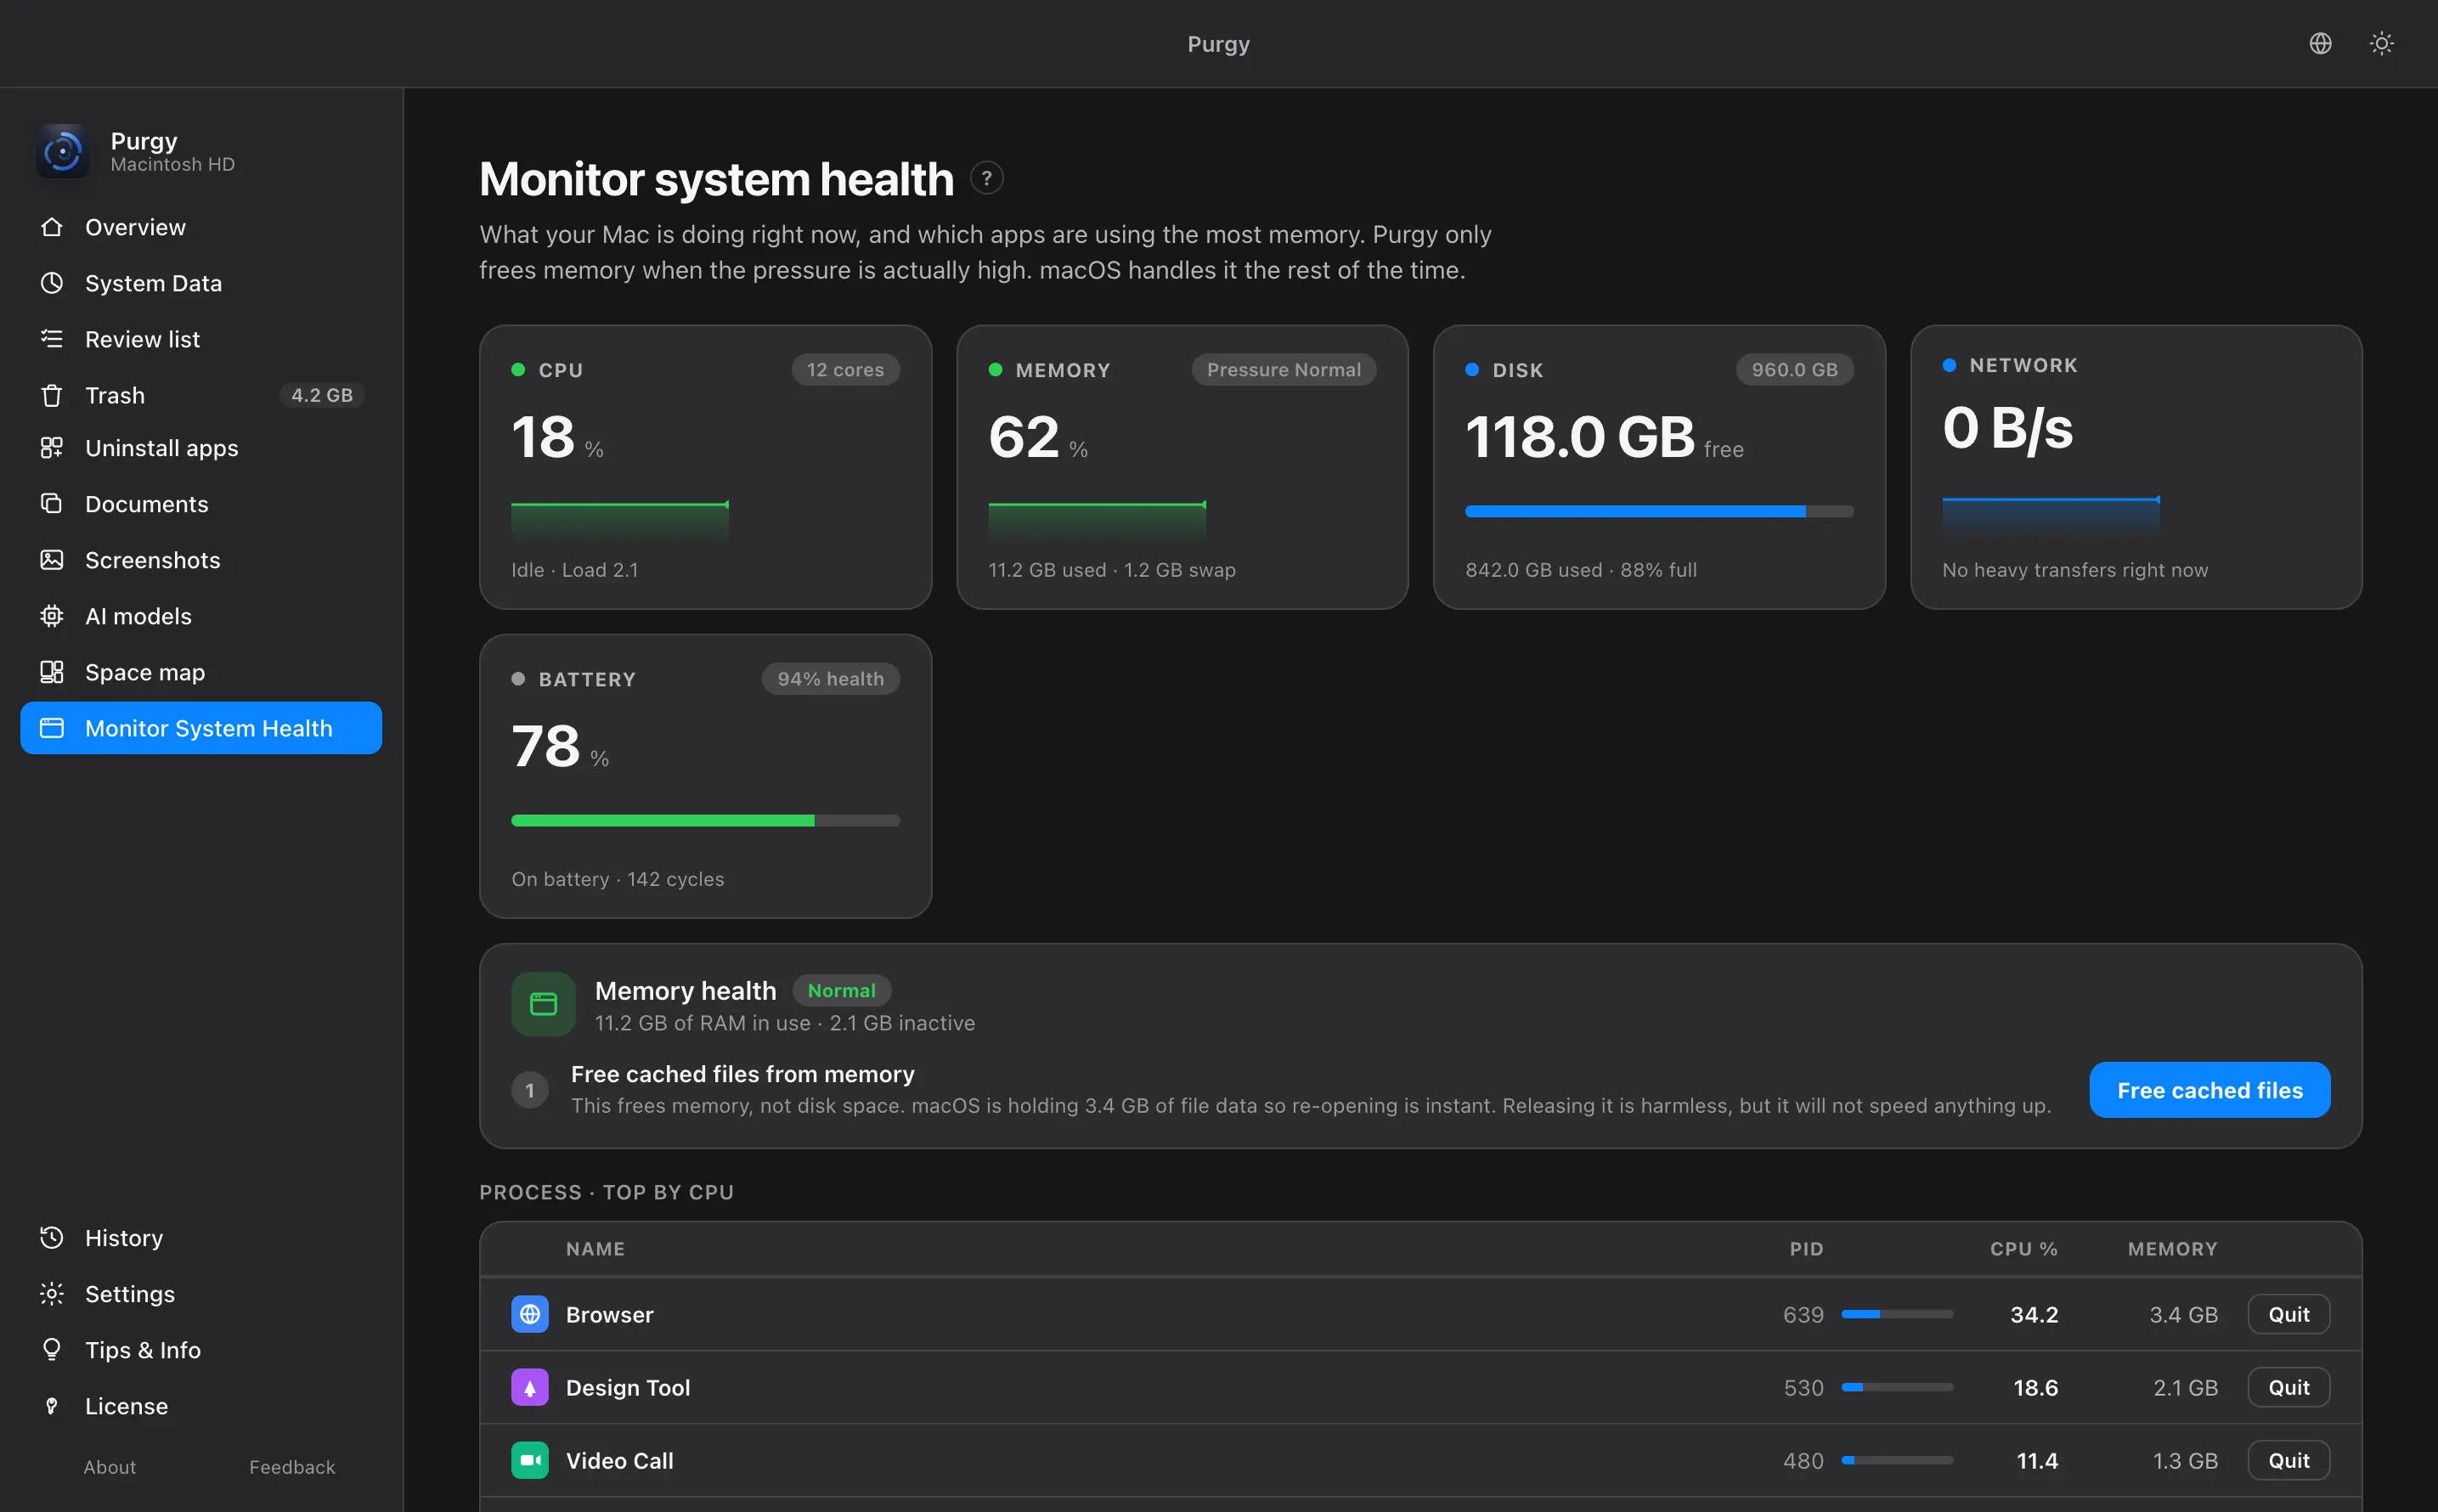The height and width of the screenshot is (1512, 2438).
Task: Click the License key icon
Action: 52,1405
